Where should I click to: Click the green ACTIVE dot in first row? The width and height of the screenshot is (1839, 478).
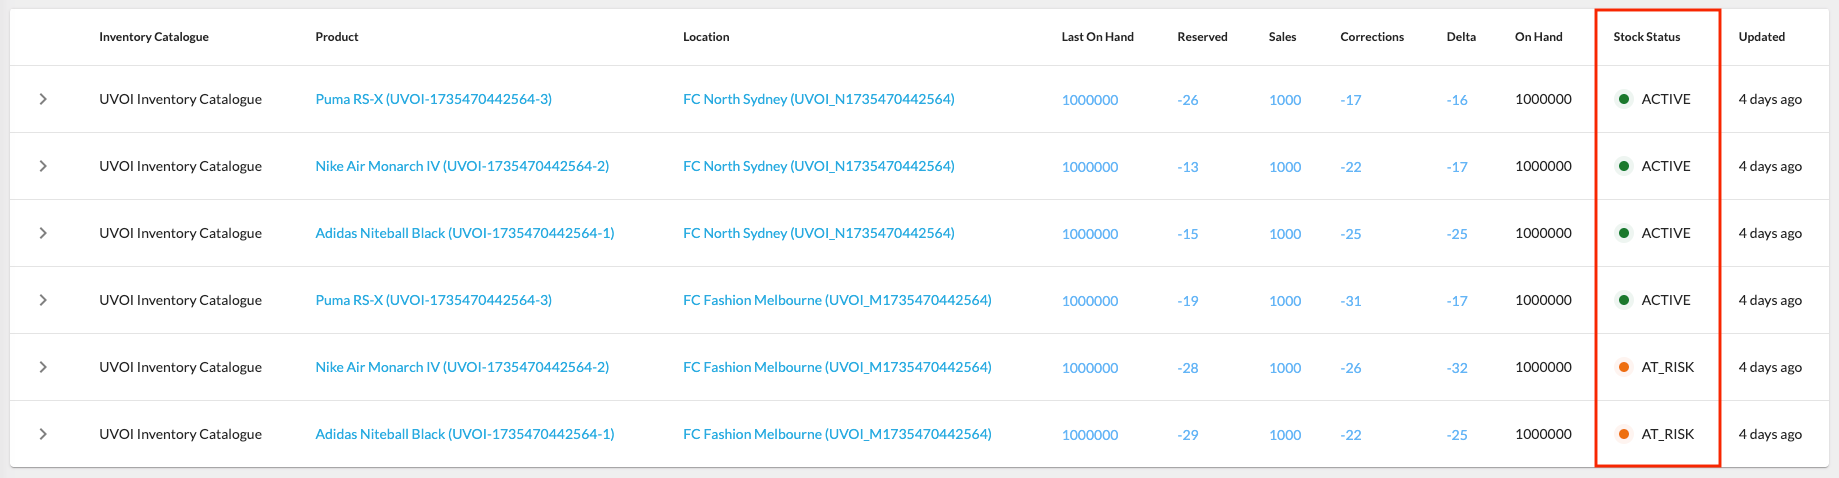point(1624,99)
